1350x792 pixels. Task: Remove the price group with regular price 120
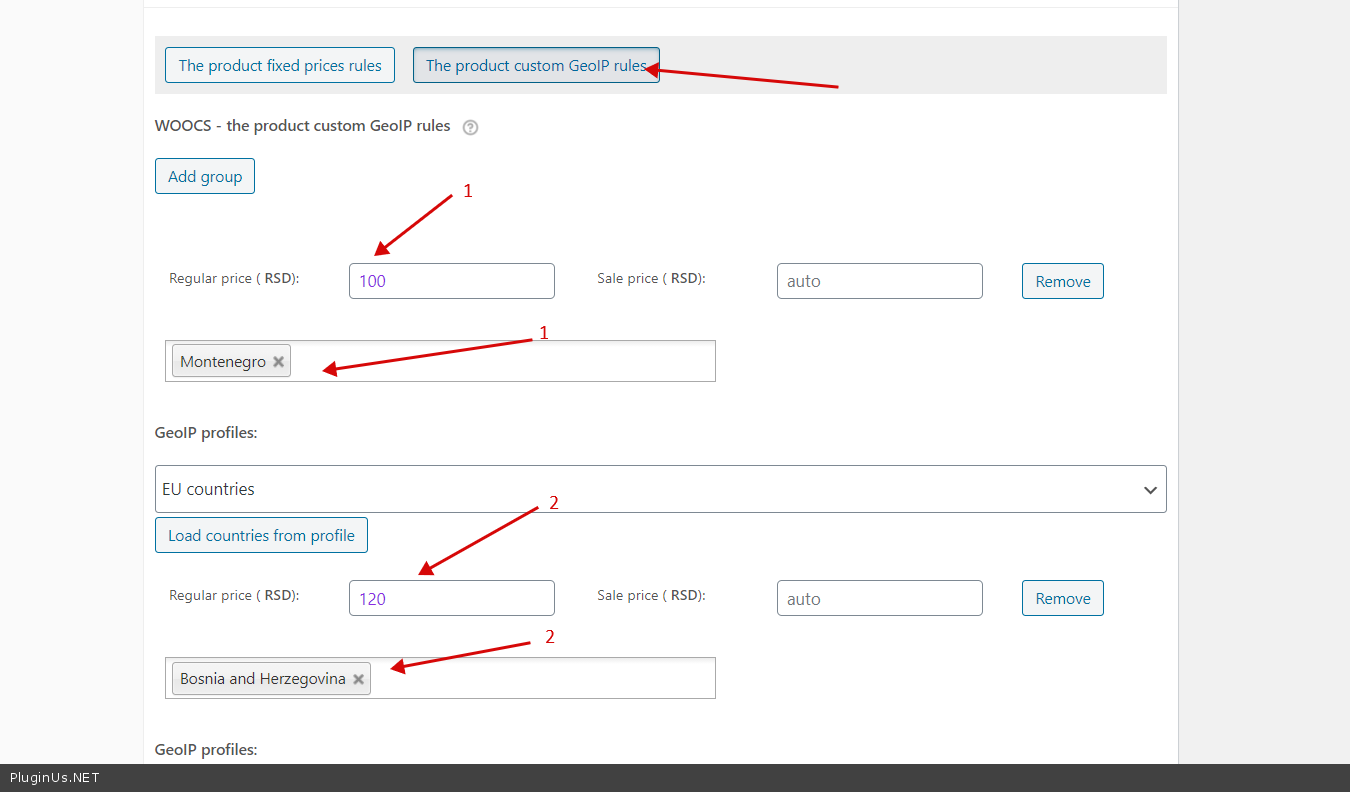click(x=1062, y=598)
